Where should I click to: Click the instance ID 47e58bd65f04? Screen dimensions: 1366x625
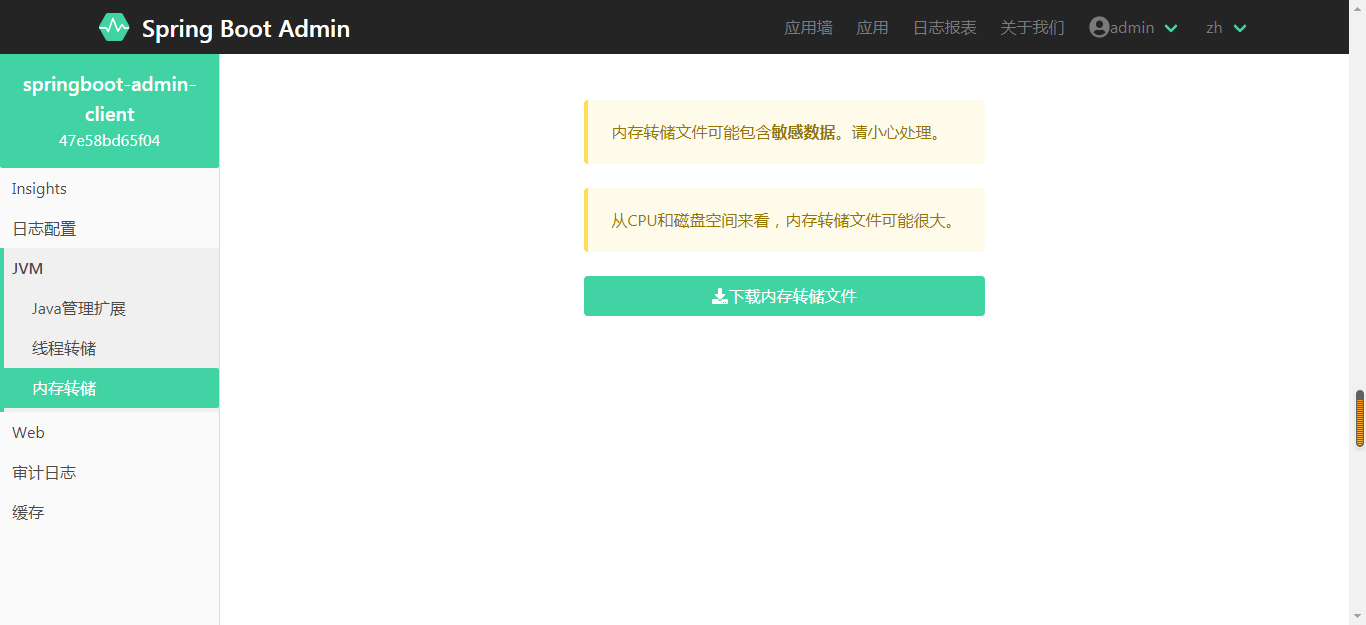tap(110, 141)
